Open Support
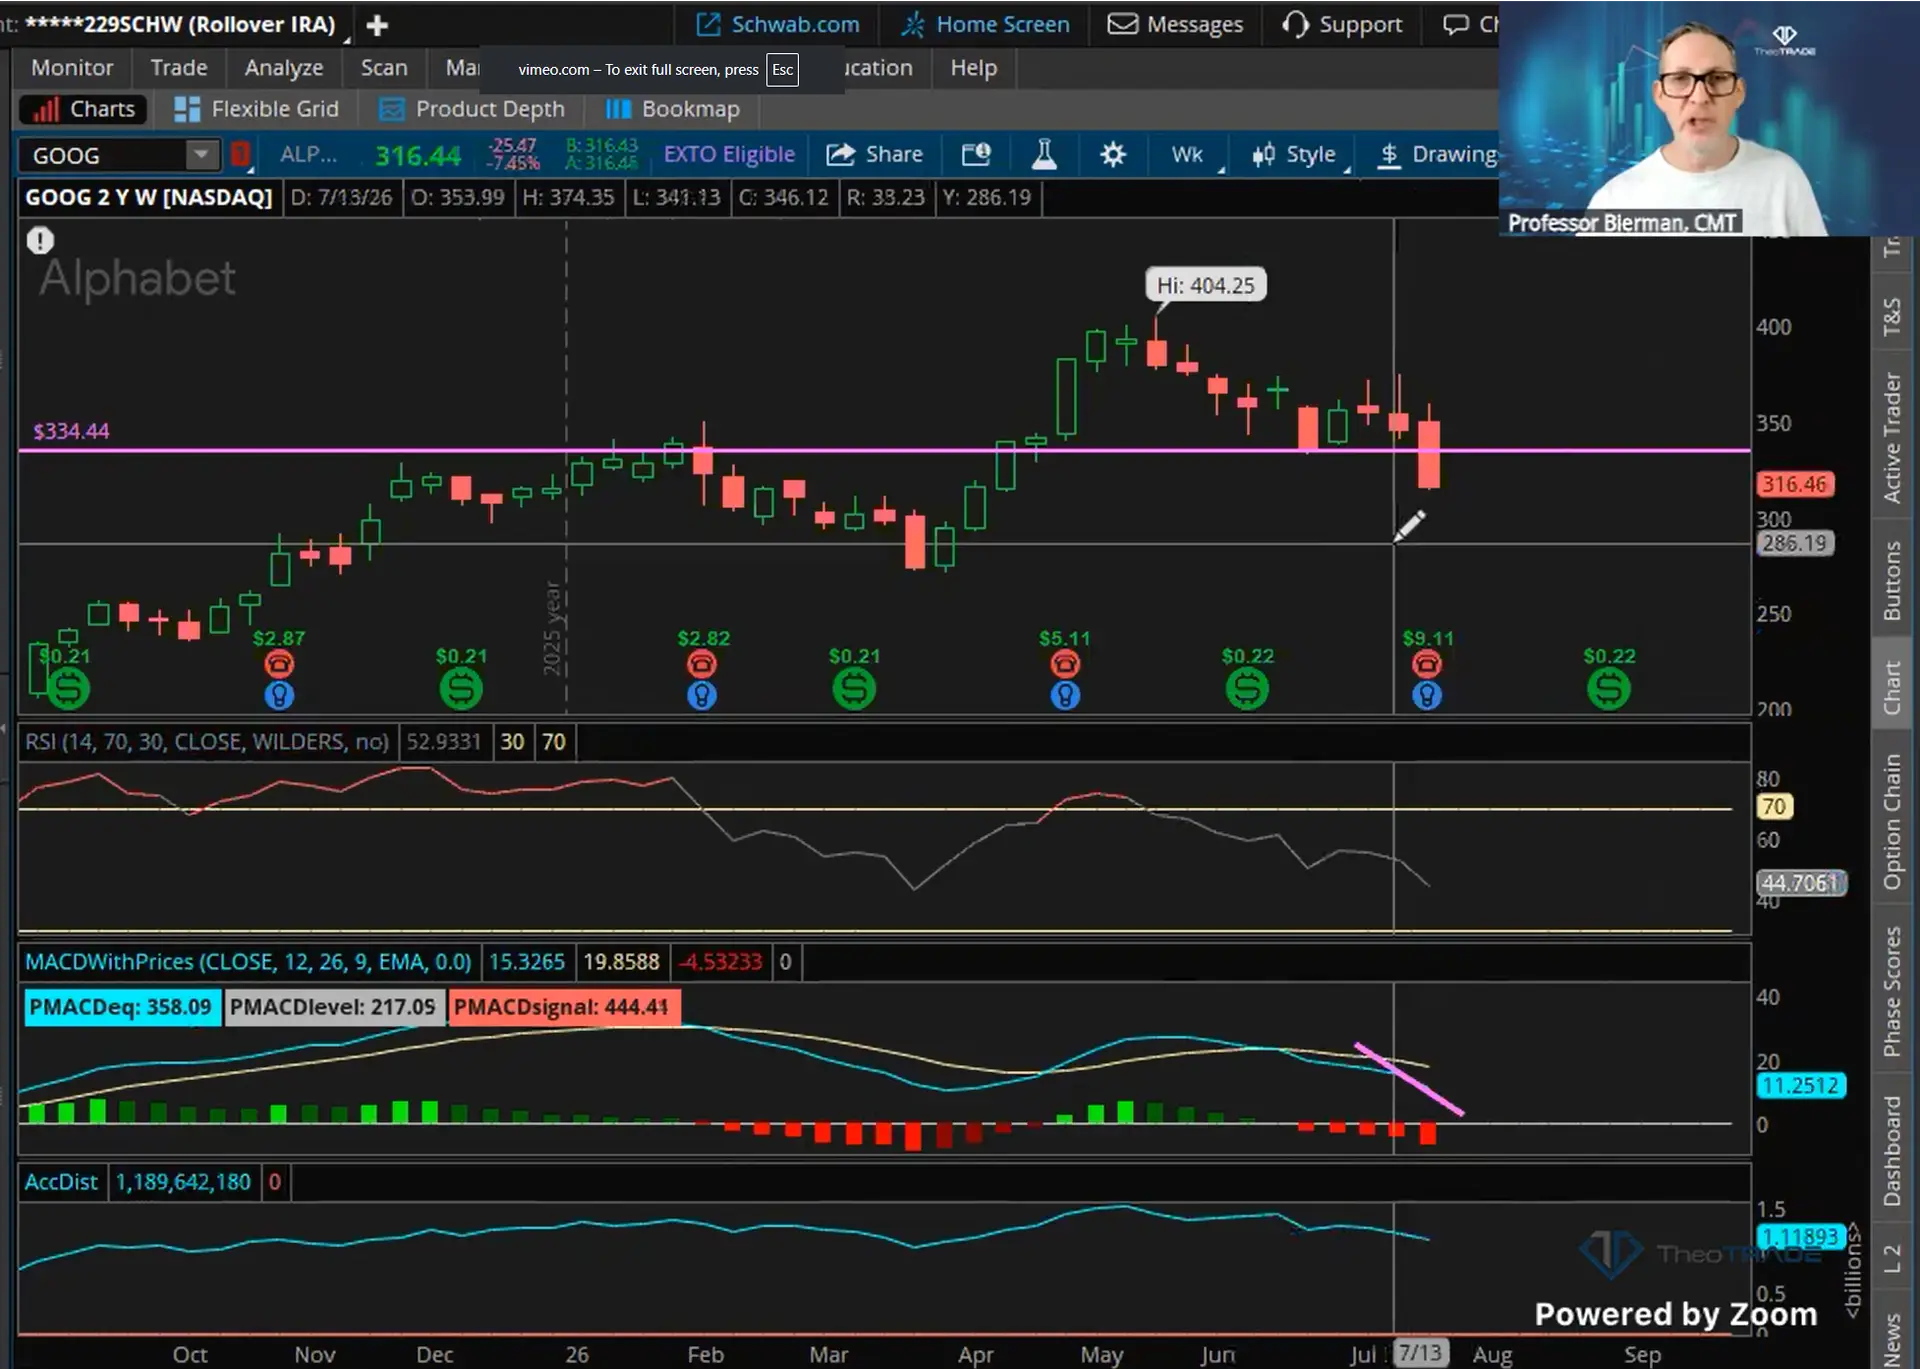 click(1343, 25)
